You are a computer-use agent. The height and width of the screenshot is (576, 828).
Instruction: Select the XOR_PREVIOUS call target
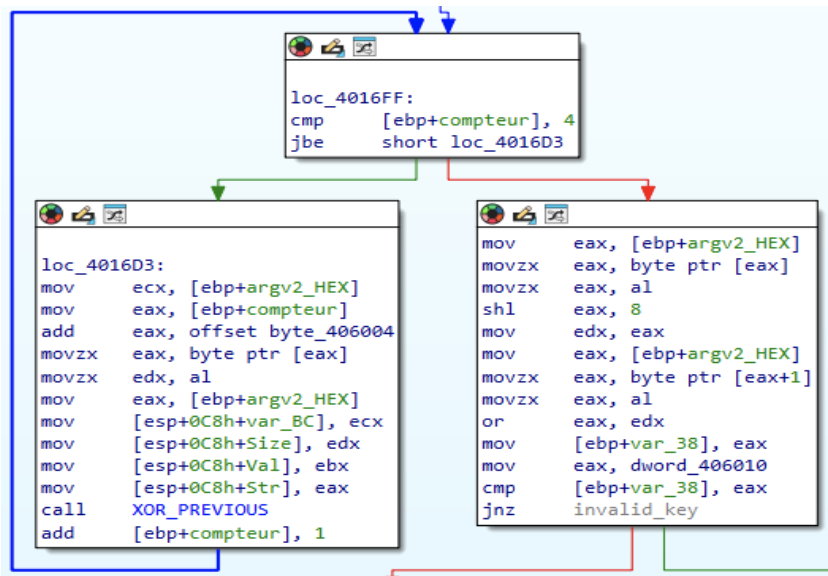click(200, 510)
